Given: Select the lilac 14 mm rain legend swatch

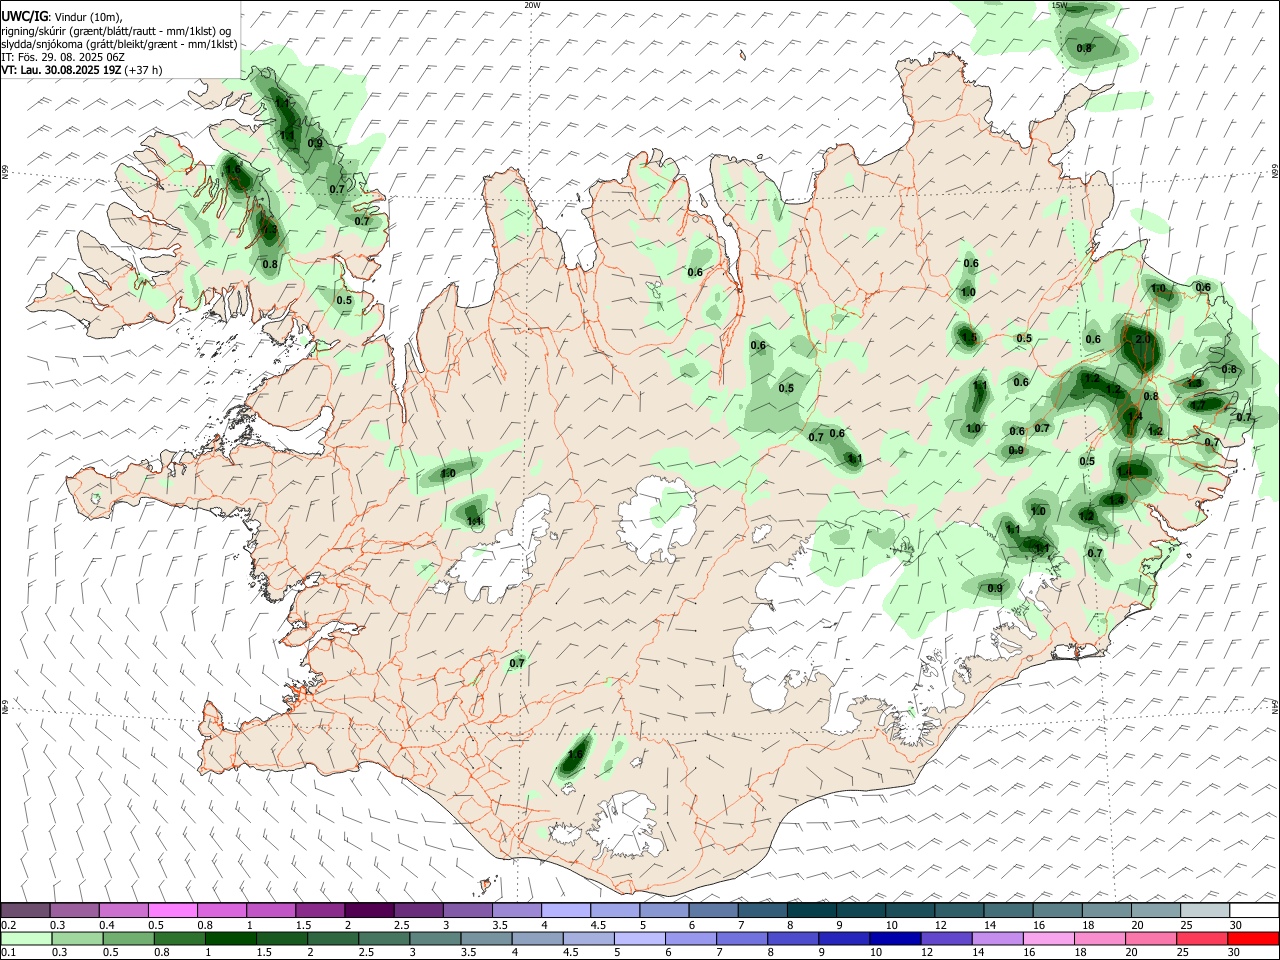Looking at the screenshot, I should [x=996, y=938].
